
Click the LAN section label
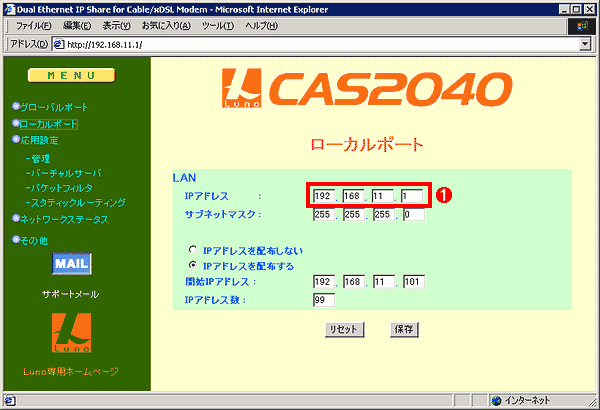(184, 178)
